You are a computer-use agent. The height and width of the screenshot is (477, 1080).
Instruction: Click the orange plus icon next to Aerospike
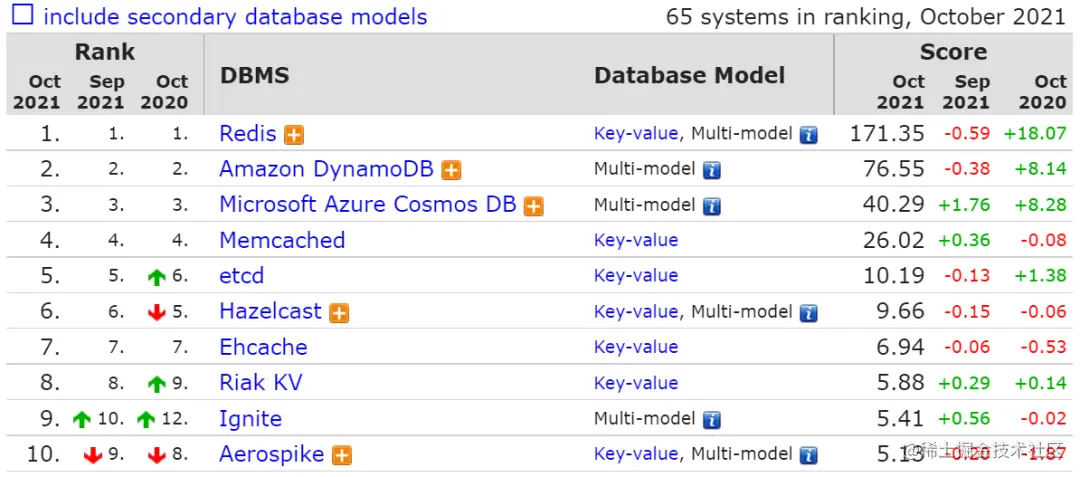pos(342,455)
